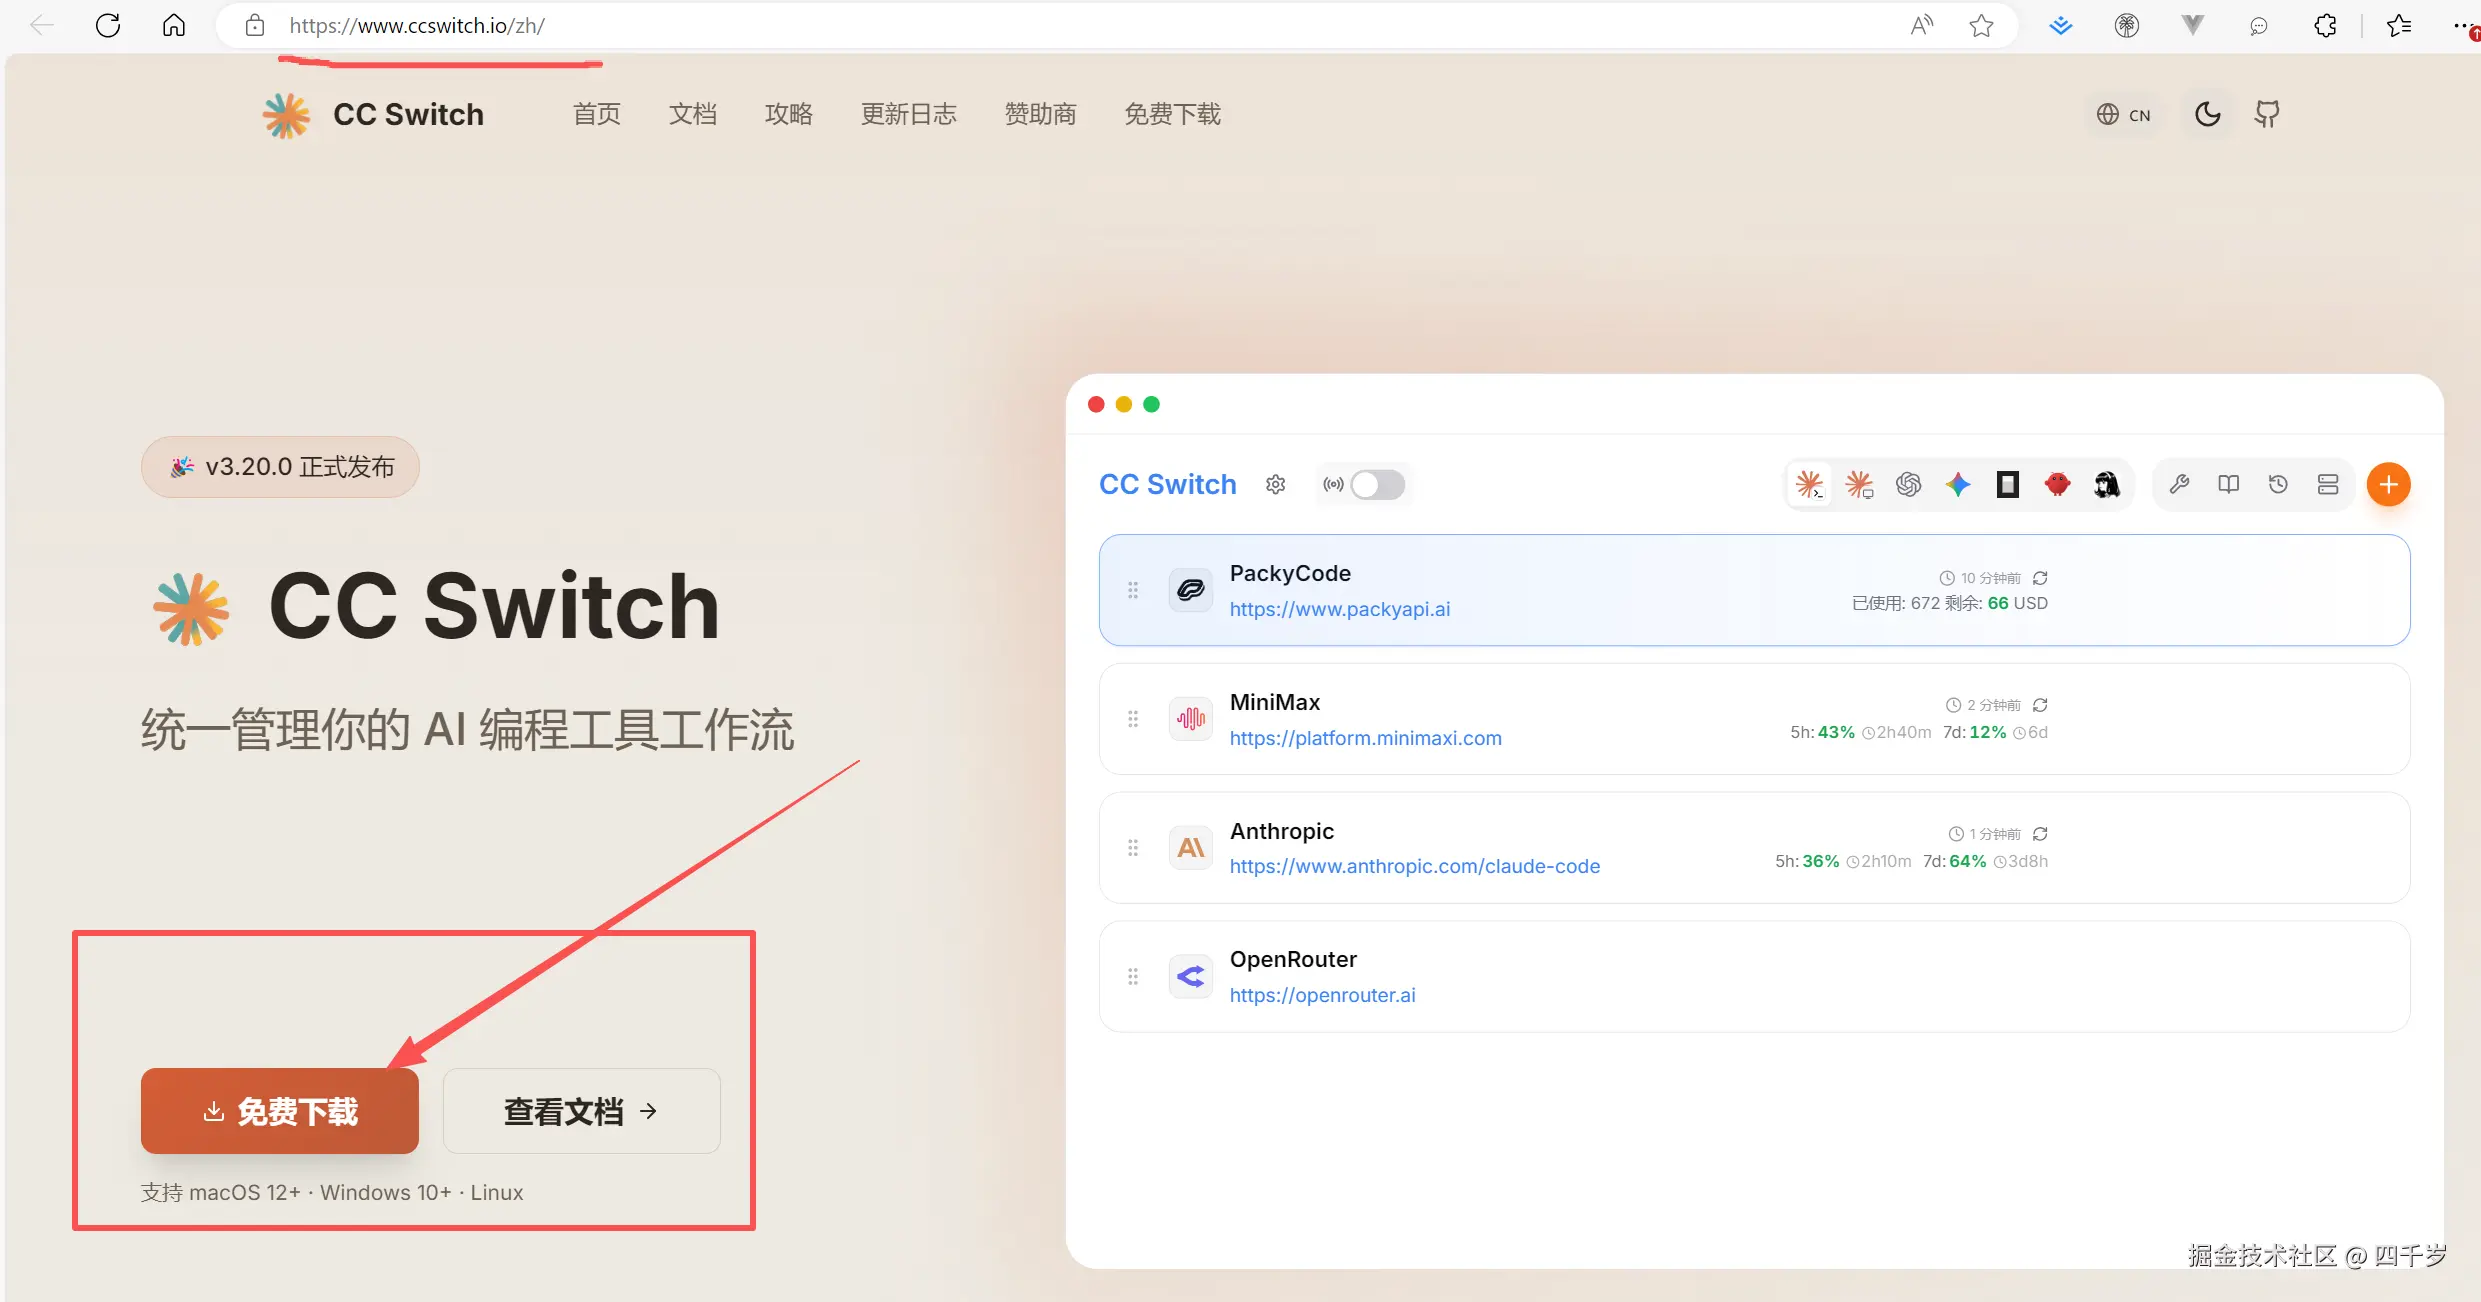Click the MiniMax waveform logo
Image resolution: width=2481 pixels, height=1302 pixels.
tap(1191, 719)
